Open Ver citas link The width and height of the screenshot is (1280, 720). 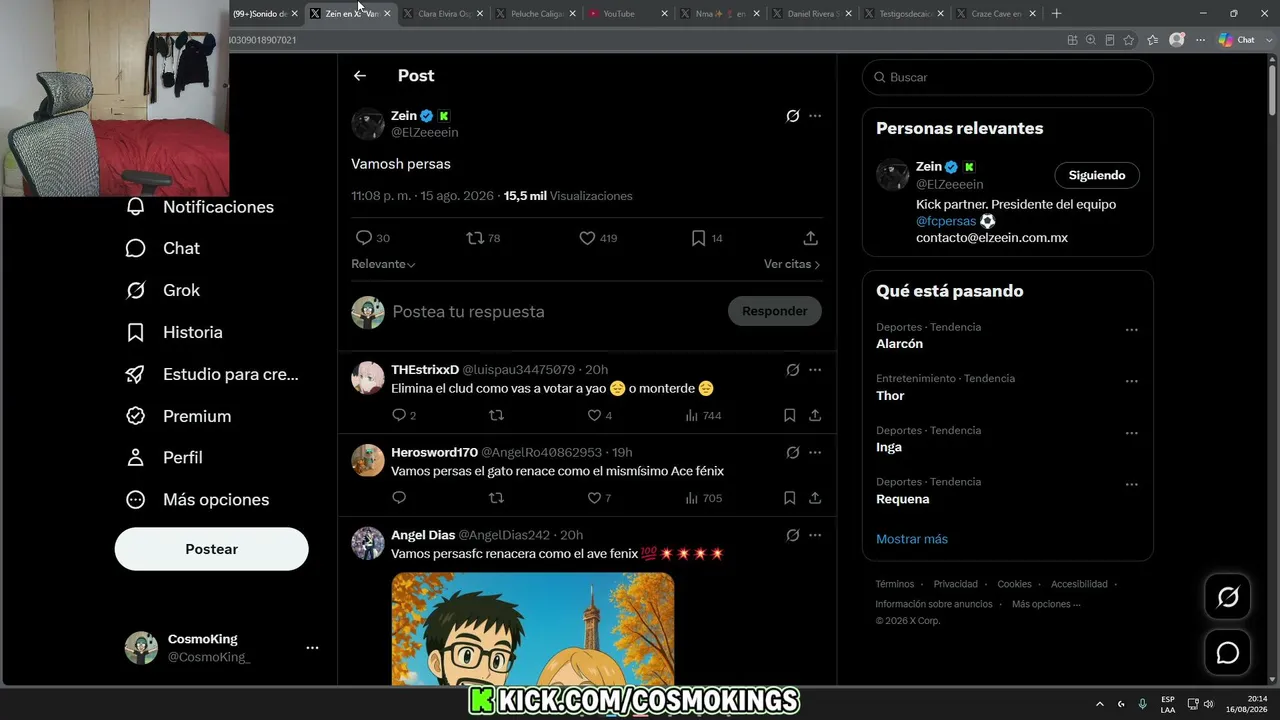point(792,264)
